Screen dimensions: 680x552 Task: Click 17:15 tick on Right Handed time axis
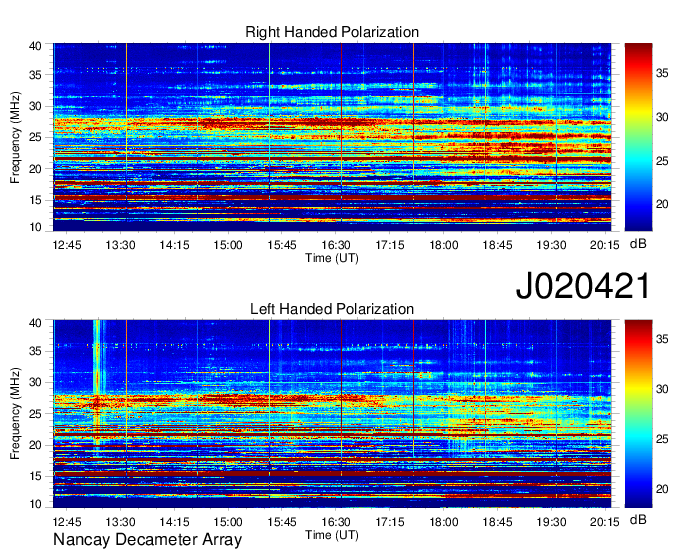tap(390, 245)
